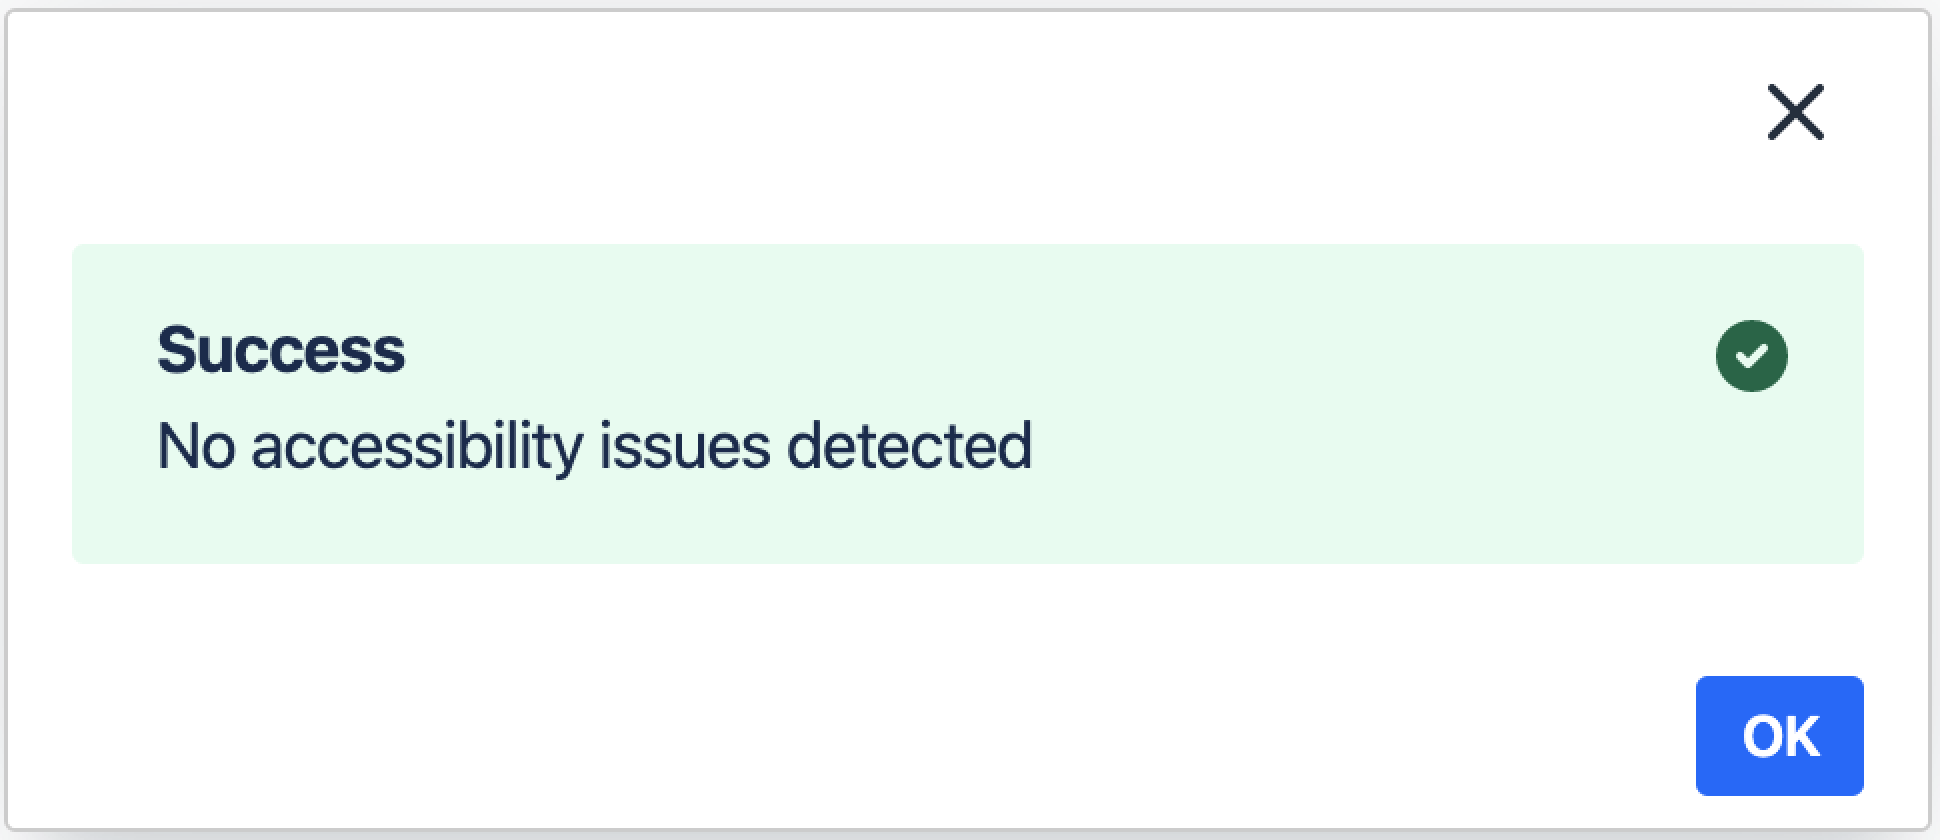Click the word 'accessibility' in the message
The height and width of the screenshot is (840, 1940).
point(417,447)
